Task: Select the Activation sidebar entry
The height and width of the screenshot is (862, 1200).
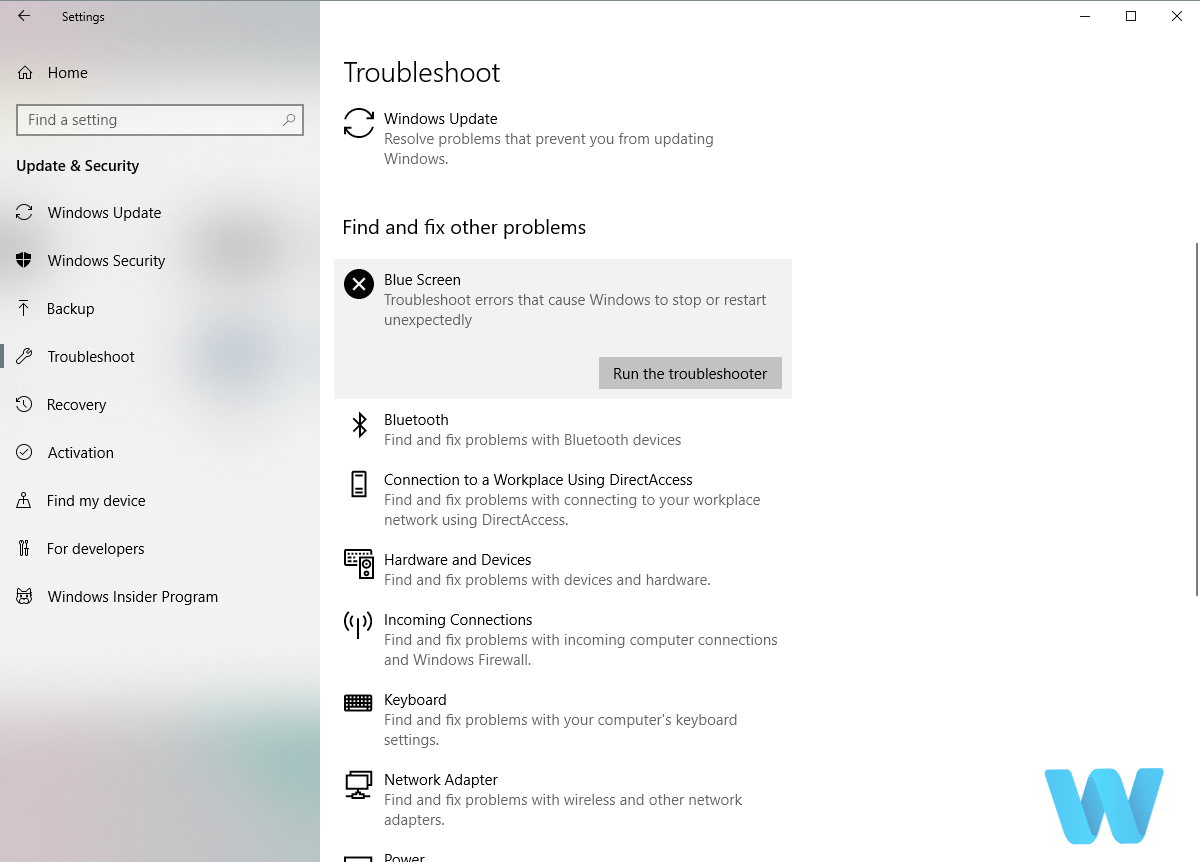Action: pyautogui.click(x=80, y=452)
